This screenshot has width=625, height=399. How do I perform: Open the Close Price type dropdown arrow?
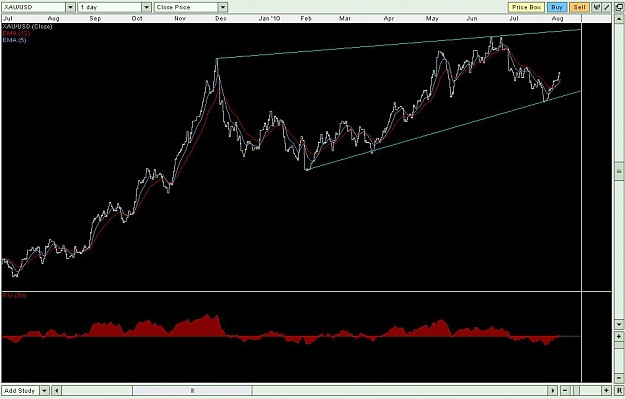tap(223, 7)
